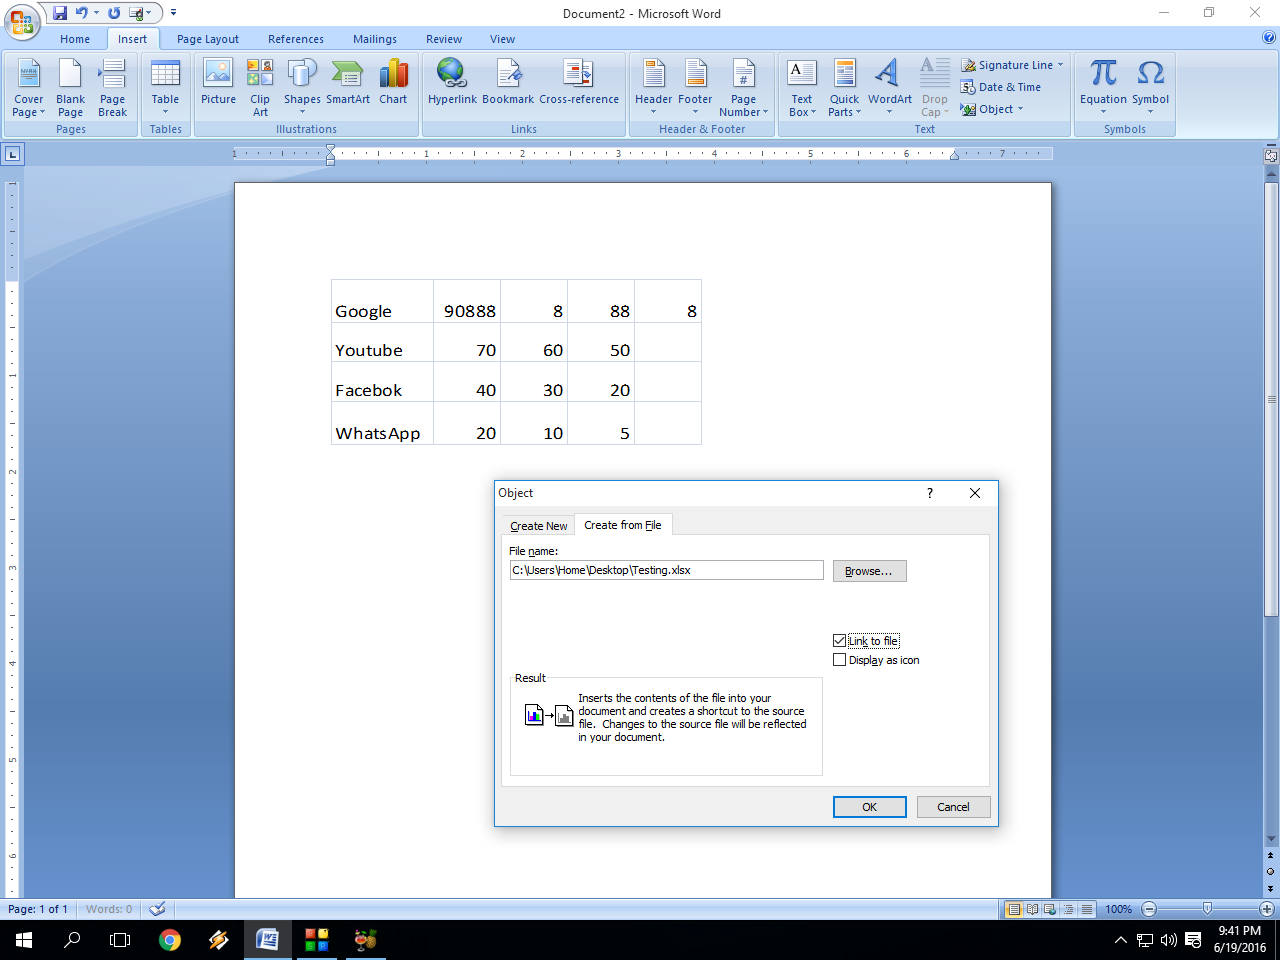
Task: Insert a Cover Page
Action: 28,89
